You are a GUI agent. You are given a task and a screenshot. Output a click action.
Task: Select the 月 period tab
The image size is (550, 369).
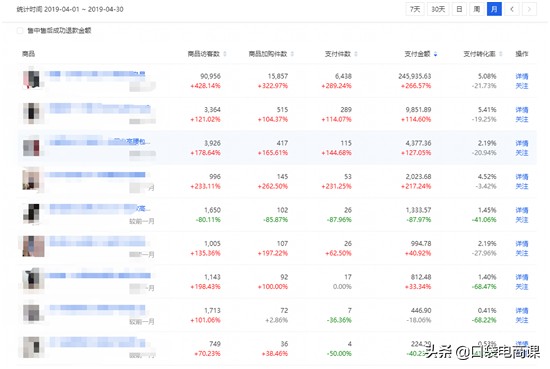[494, 9]
